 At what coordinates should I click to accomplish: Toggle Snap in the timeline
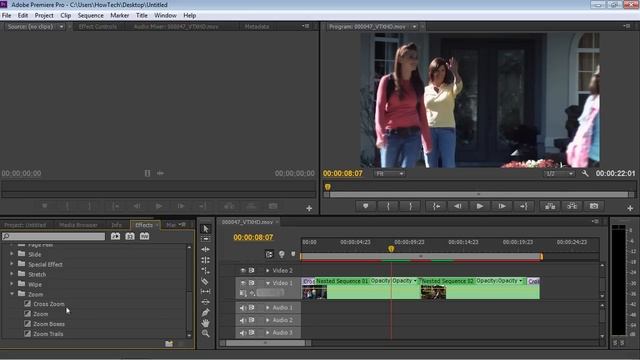click(x=269, y=254)
